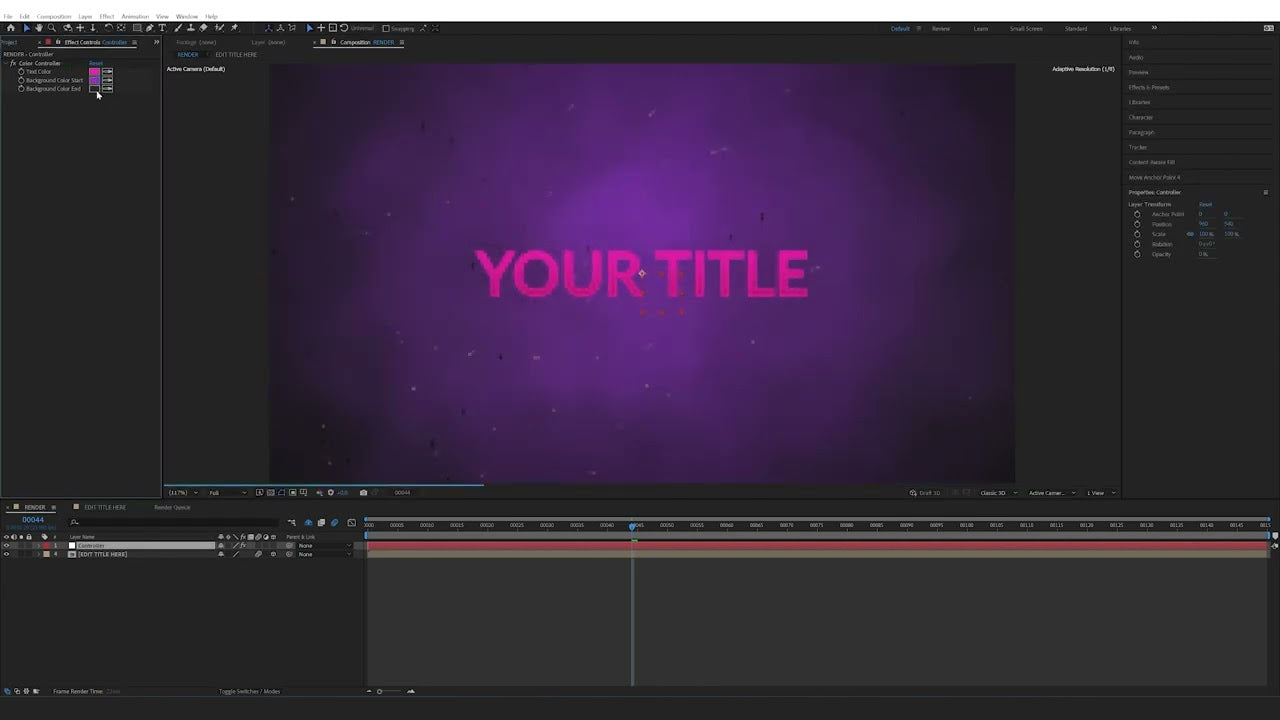Open the Graph Editor in timeline
The width and height of the screenshot is (1280, 720).
click(x=351, y=522)
